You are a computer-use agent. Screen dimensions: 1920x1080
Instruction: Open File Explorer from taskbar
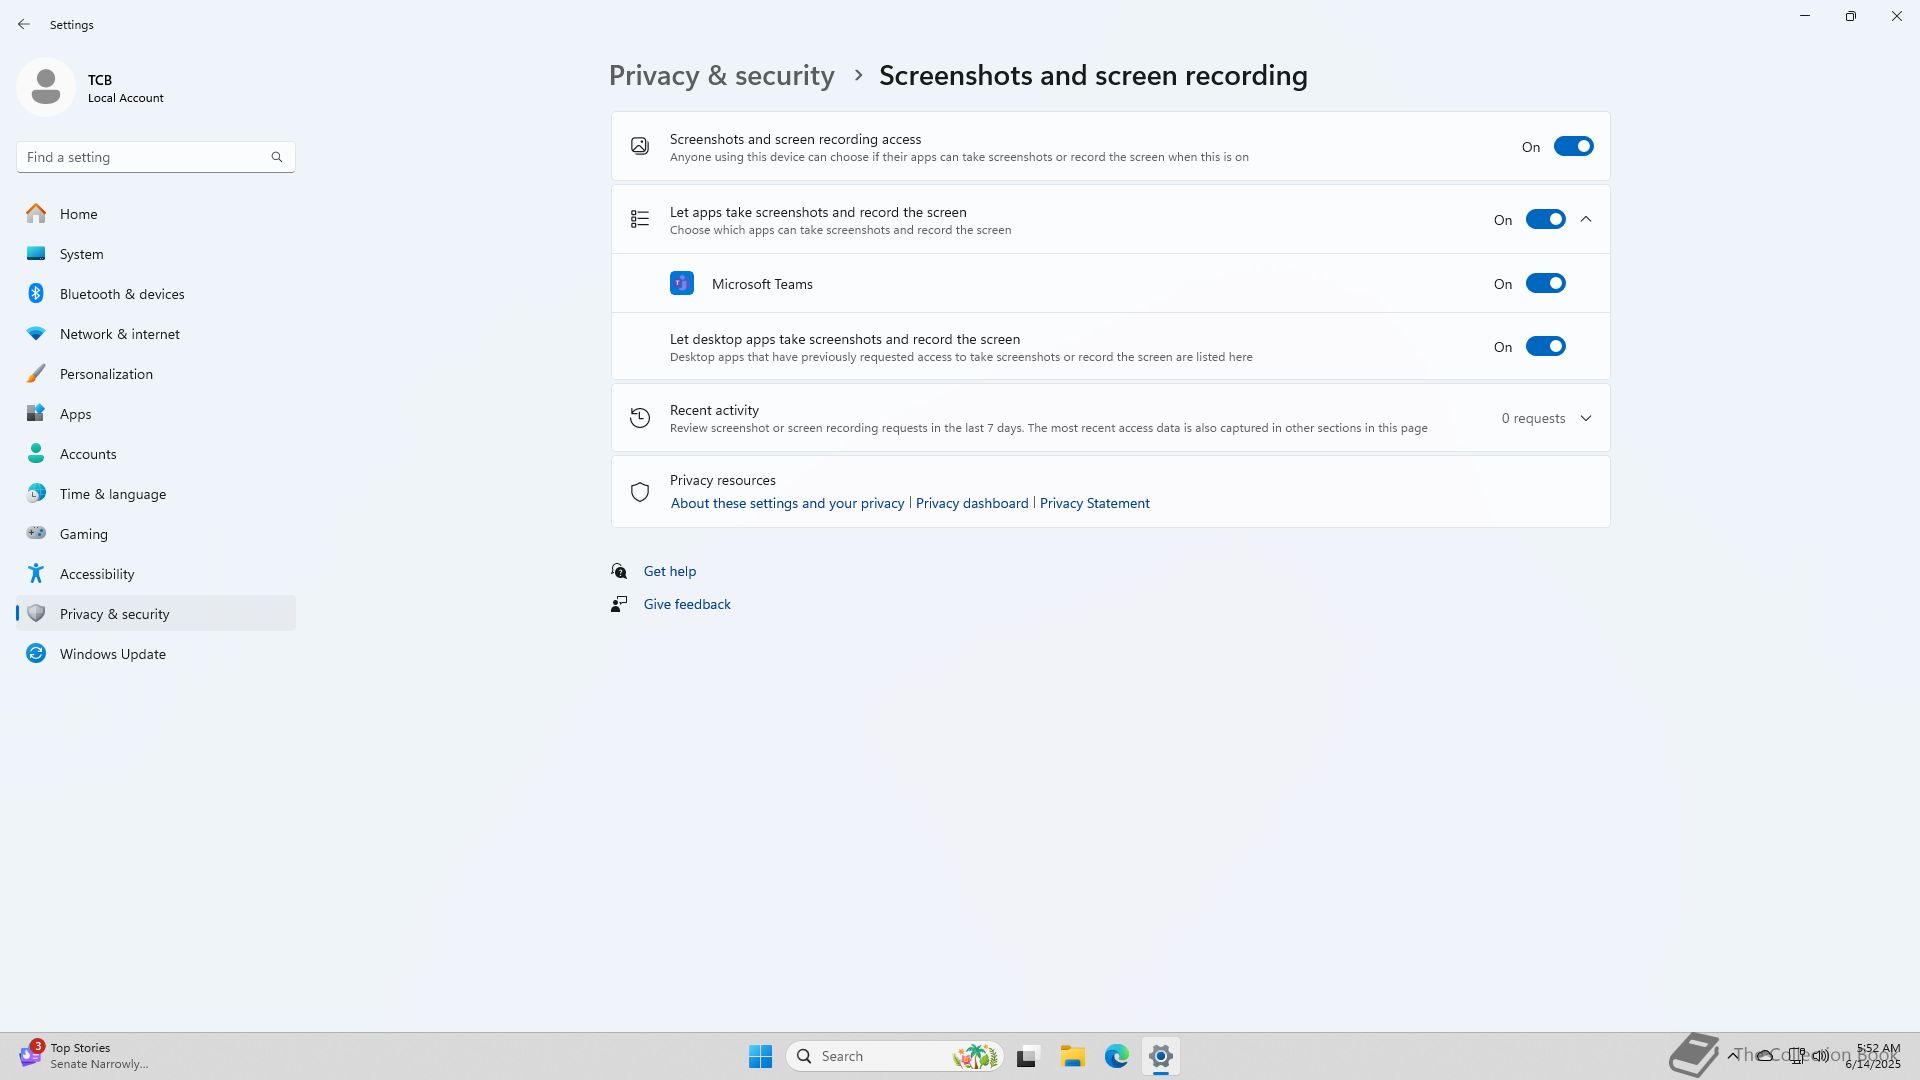point(1072,1056)
